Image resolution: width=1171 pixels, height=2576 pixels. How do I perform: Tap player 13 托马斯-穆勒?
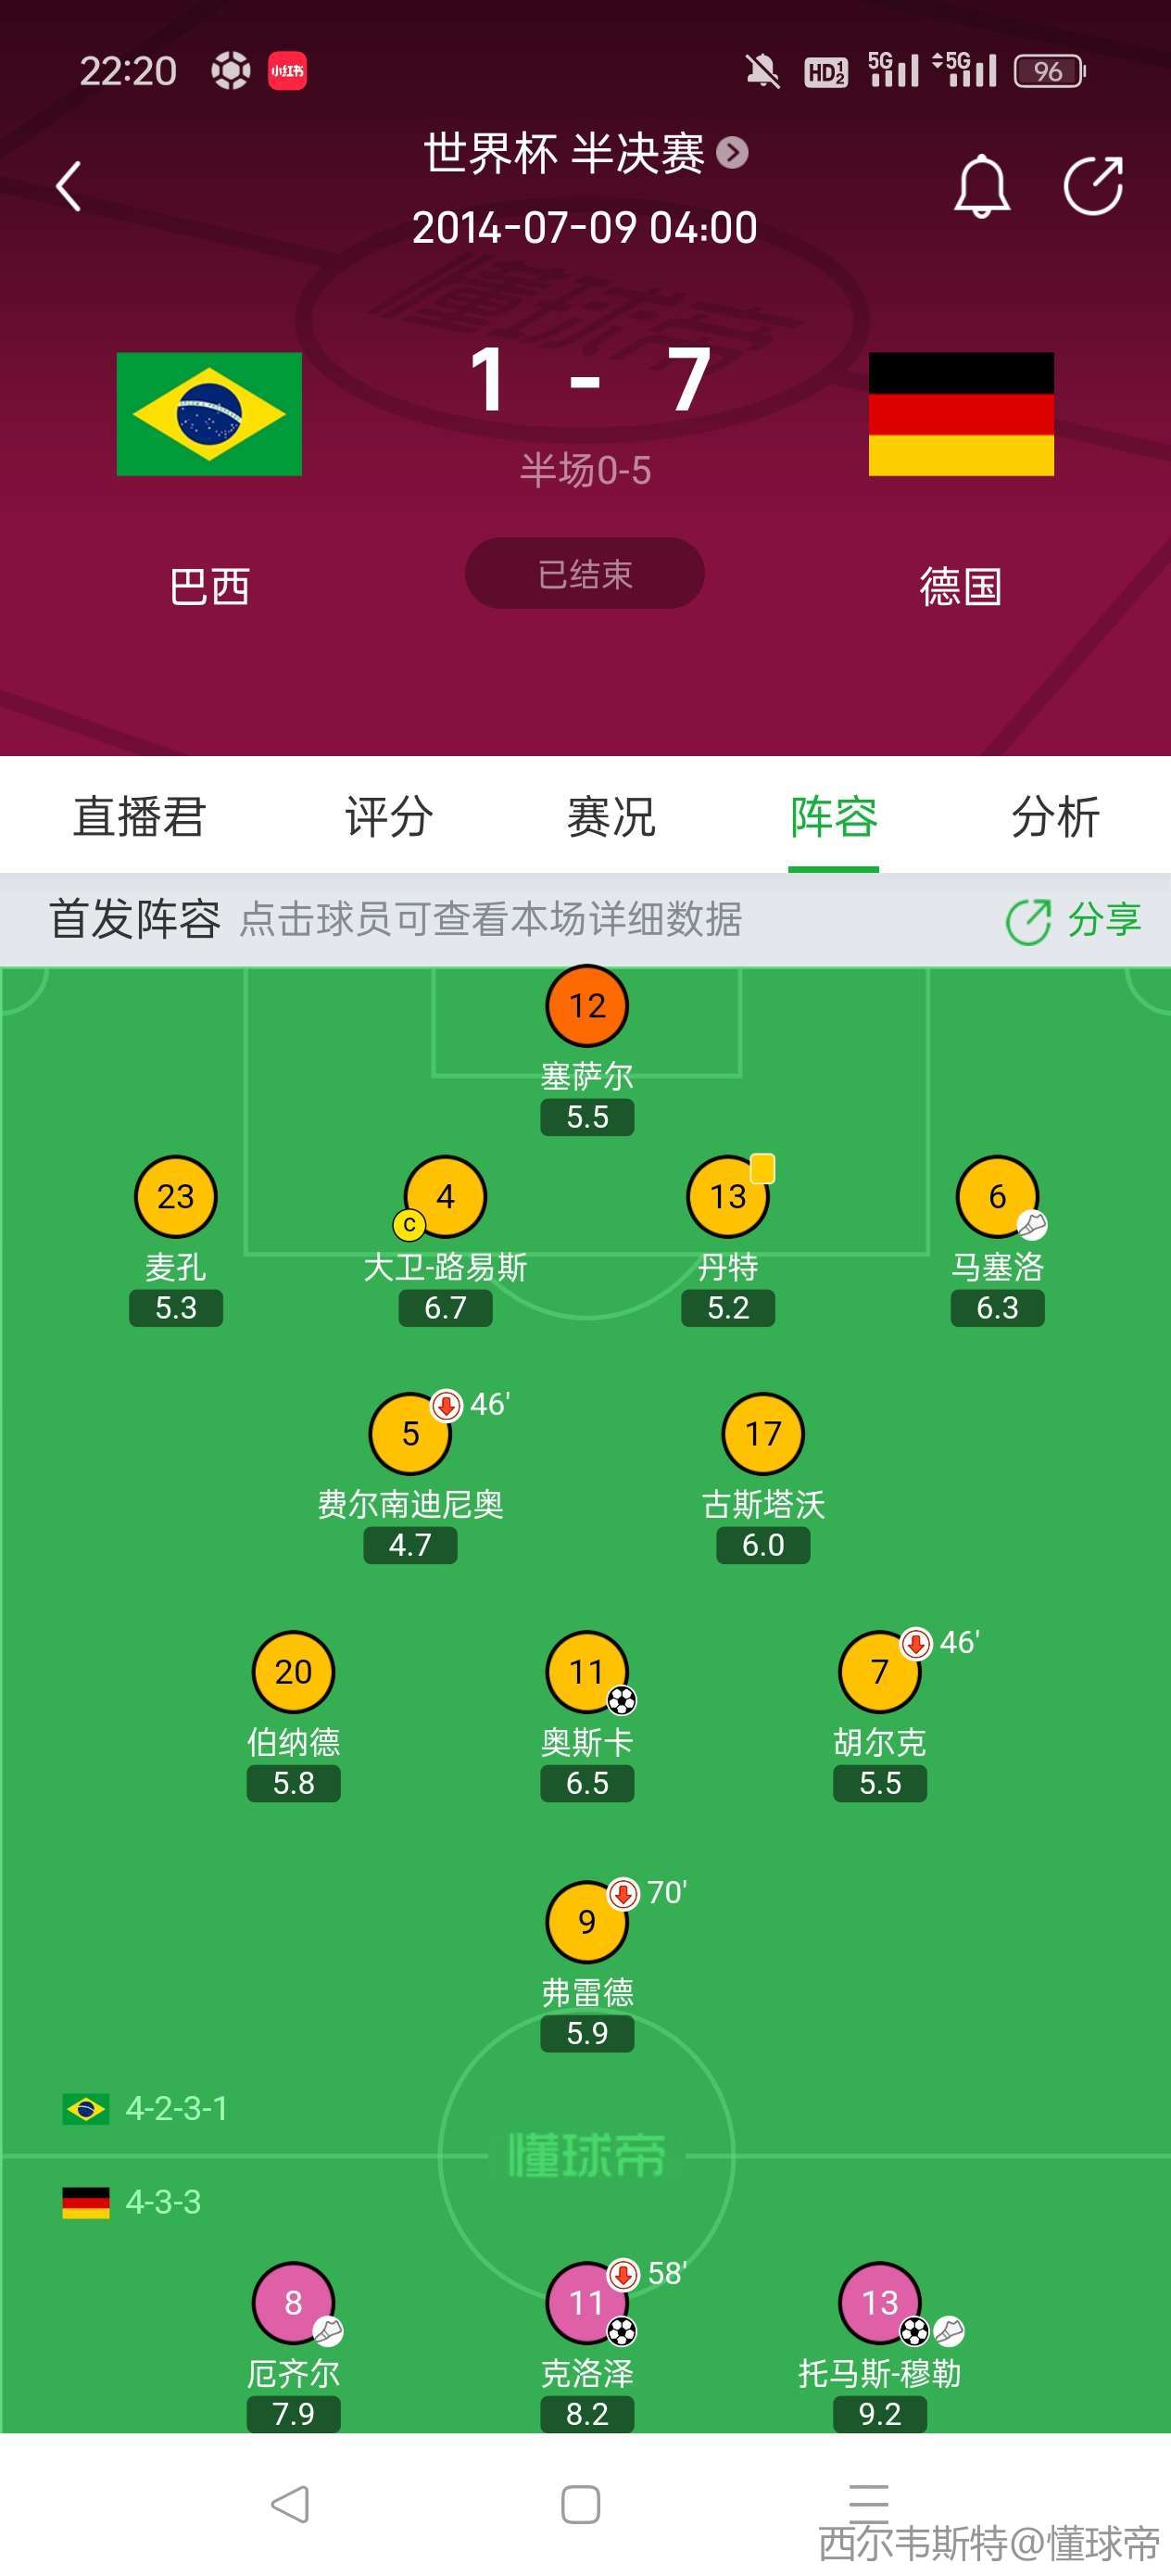879,2303
